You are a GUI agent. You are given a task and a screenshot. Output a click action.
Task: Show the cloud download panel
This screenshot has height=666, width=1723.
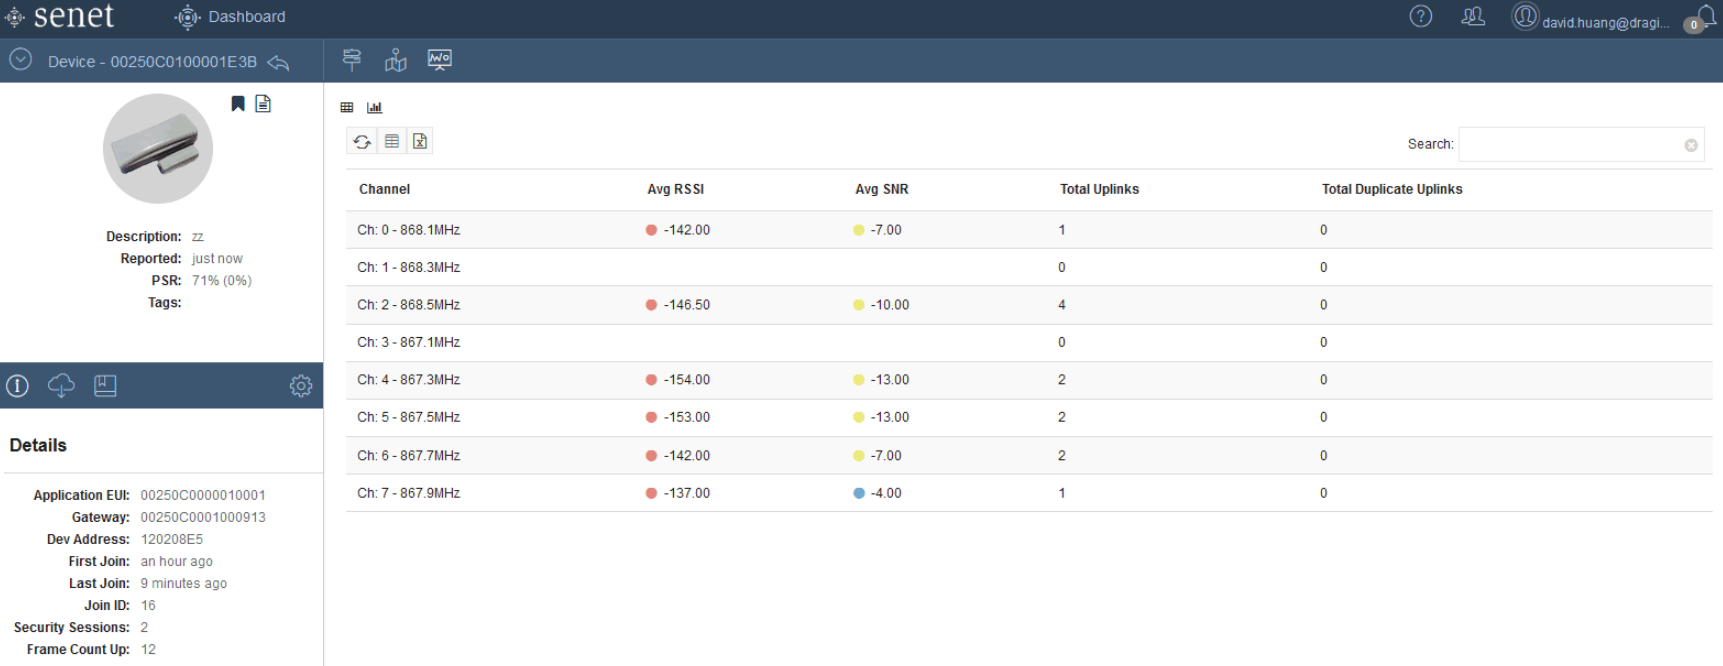[x=61, y=386]
